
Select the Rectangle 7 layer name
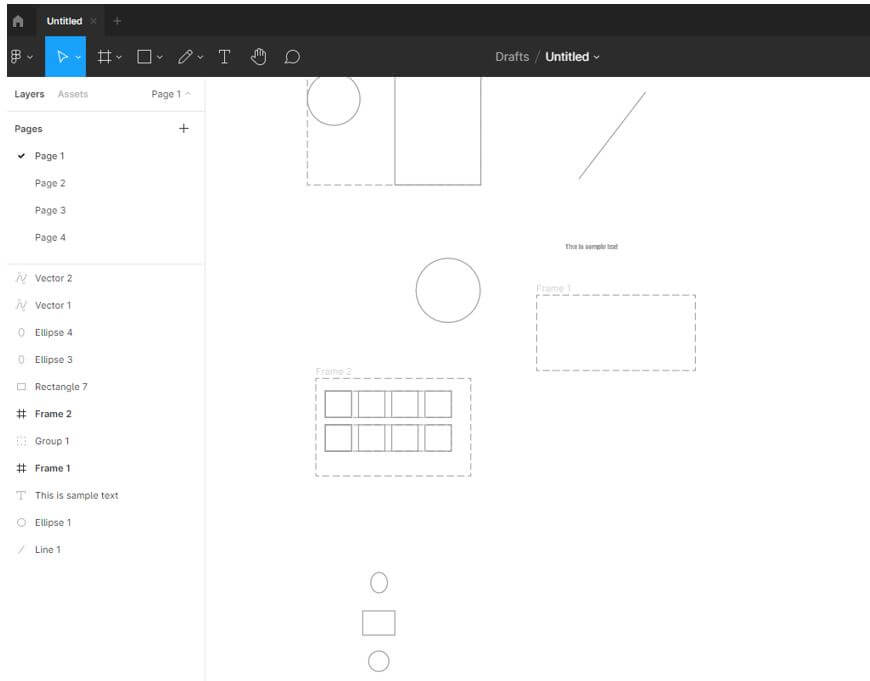coord(61,387)
